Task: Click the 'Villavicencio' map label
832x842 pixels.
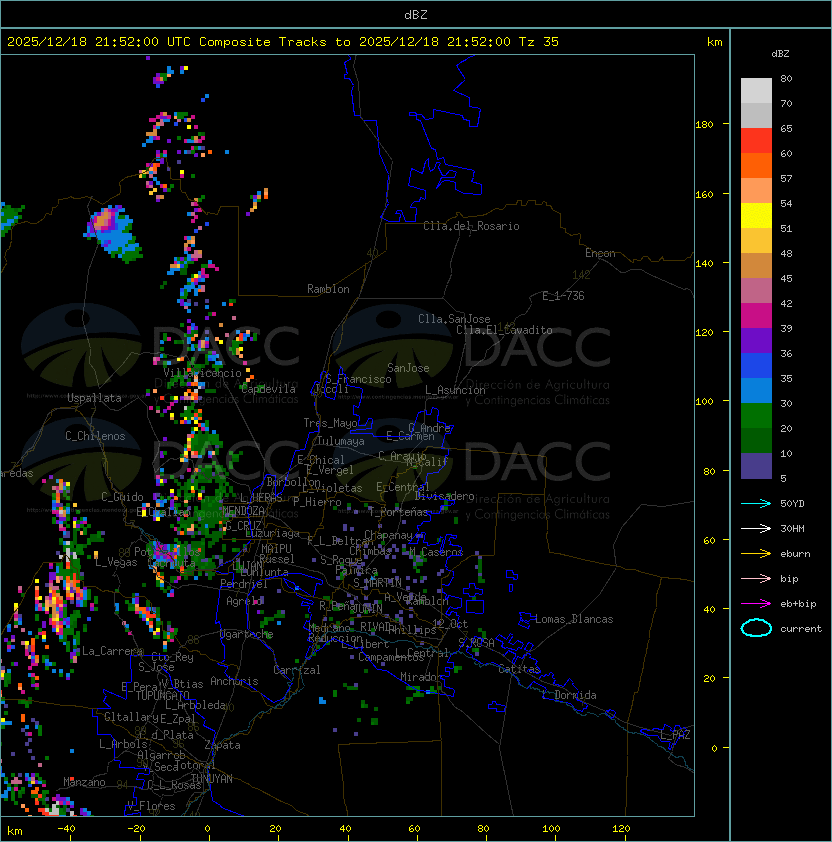Action: (x=202, y=373)
